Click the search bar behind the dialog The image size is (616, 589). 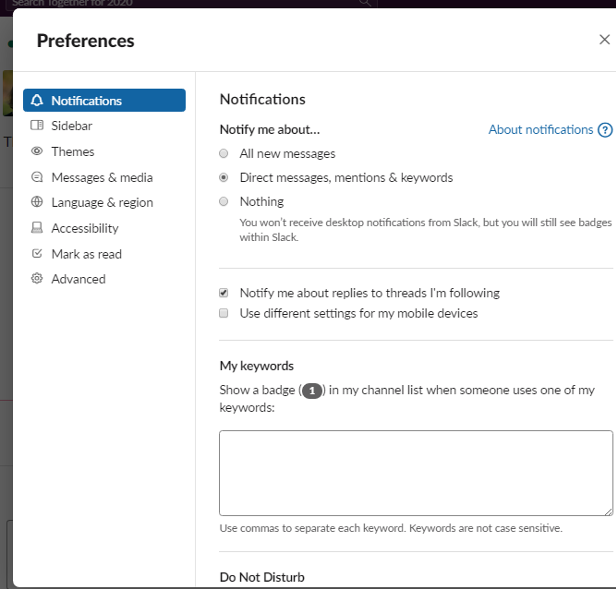pos(191,3)
